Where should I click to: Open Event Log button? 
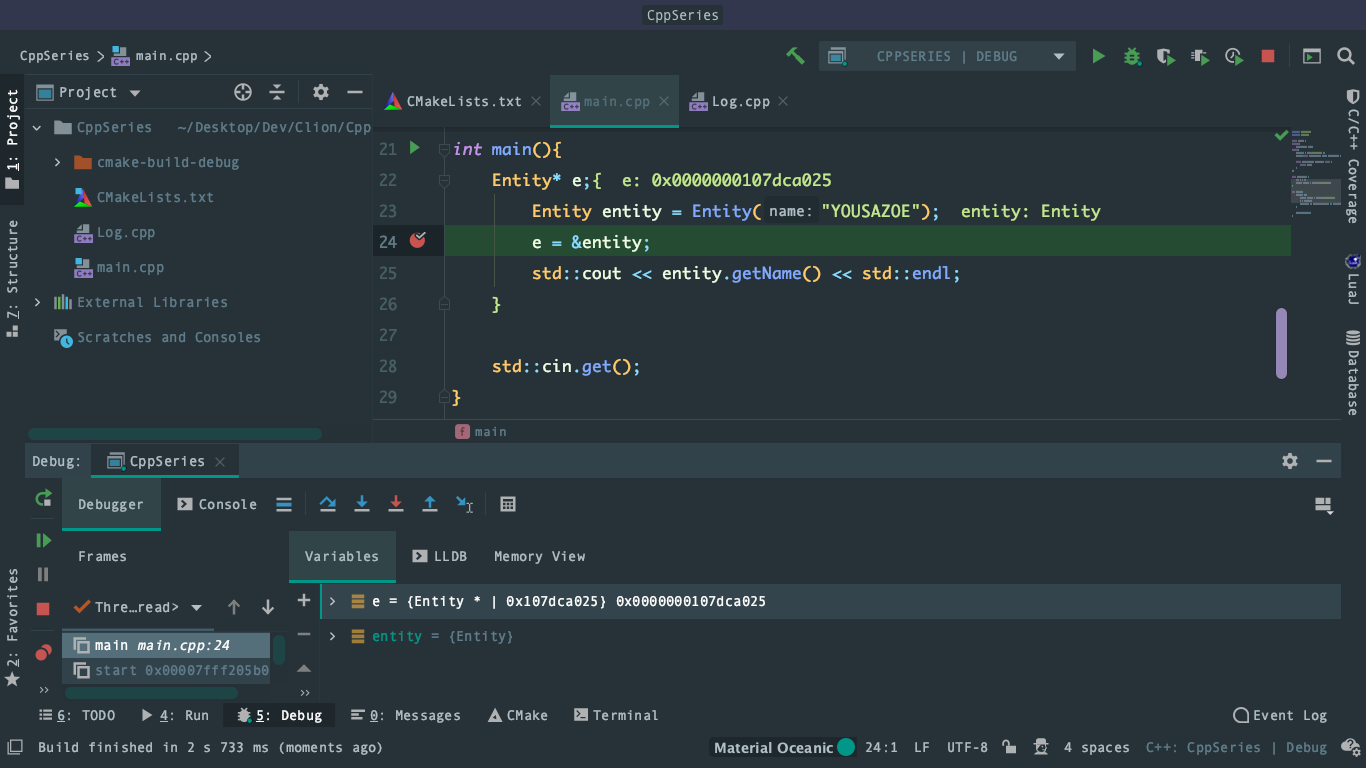point(1280,715)
